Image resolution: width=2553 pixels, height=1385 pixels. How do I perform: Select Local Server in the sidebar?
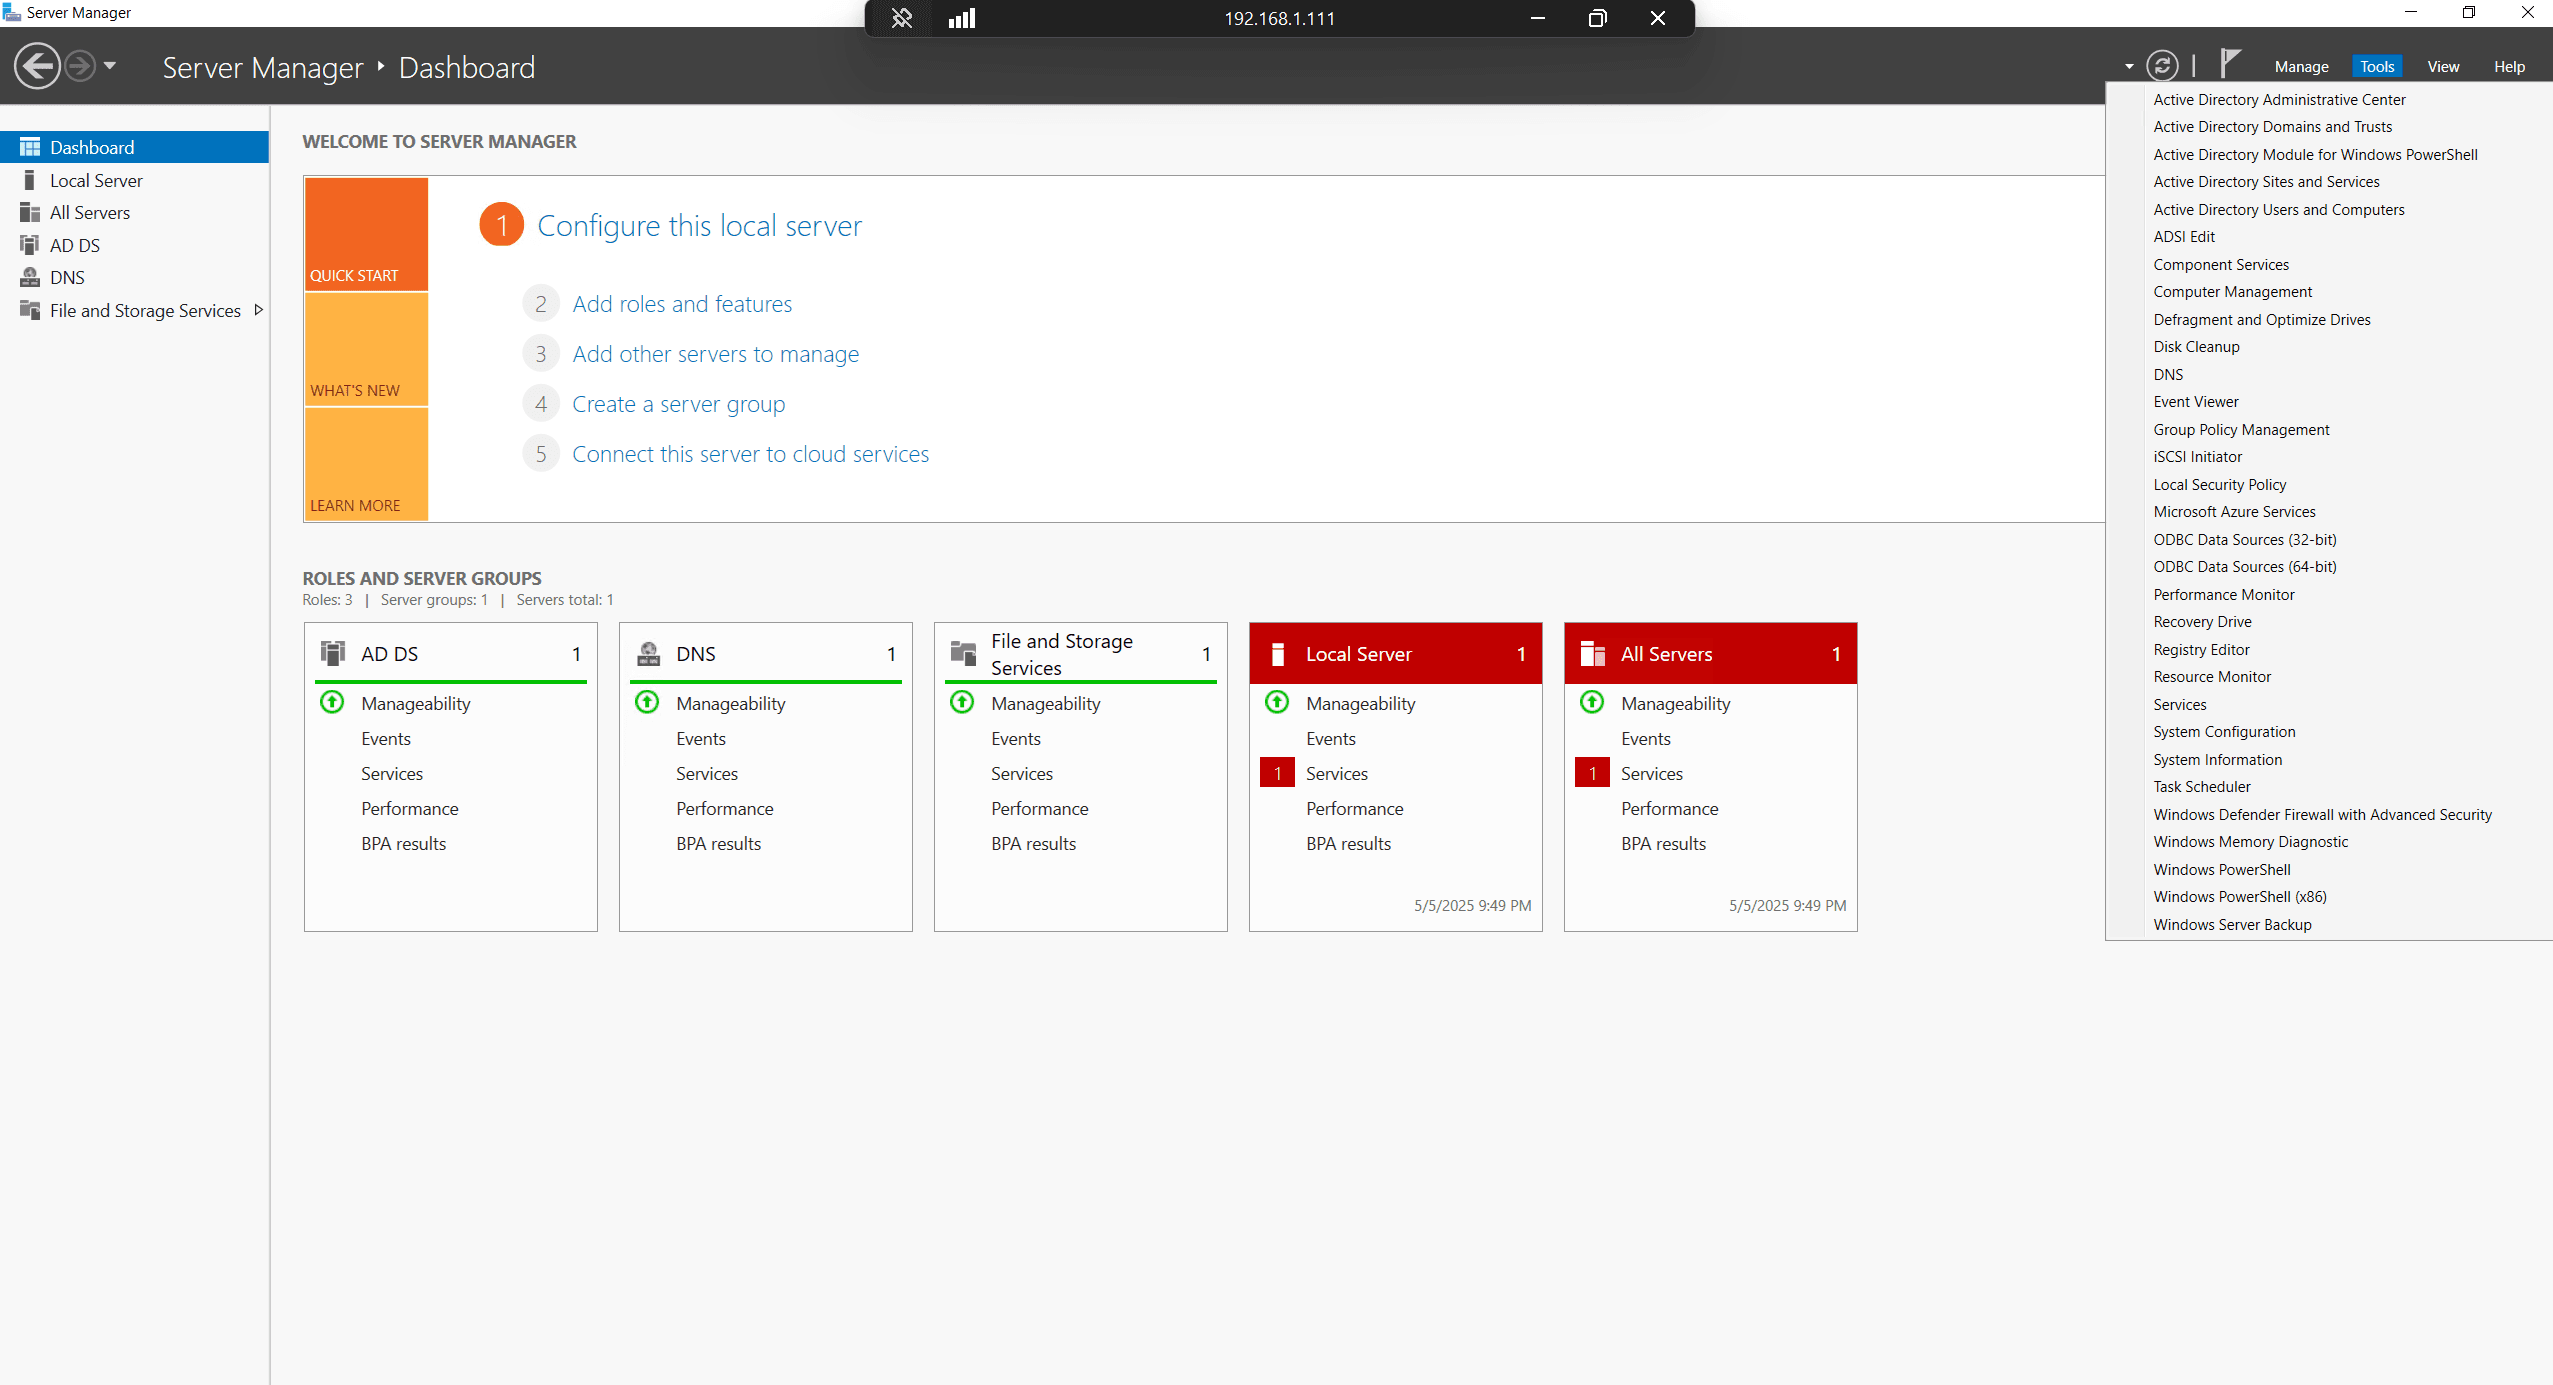[96, 181]
